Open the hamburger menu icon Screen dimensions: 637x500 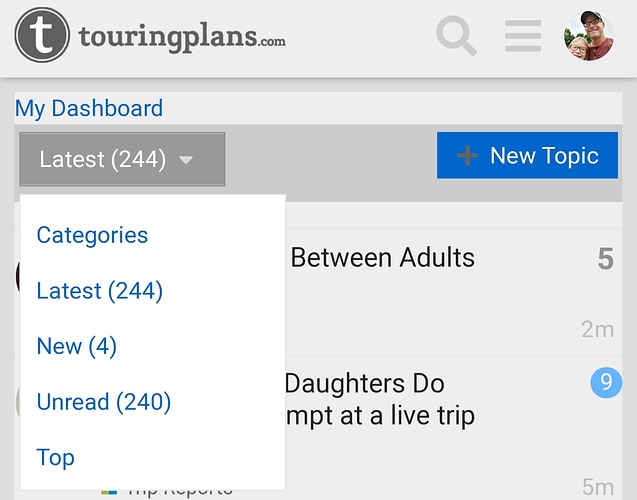[523, 36]
